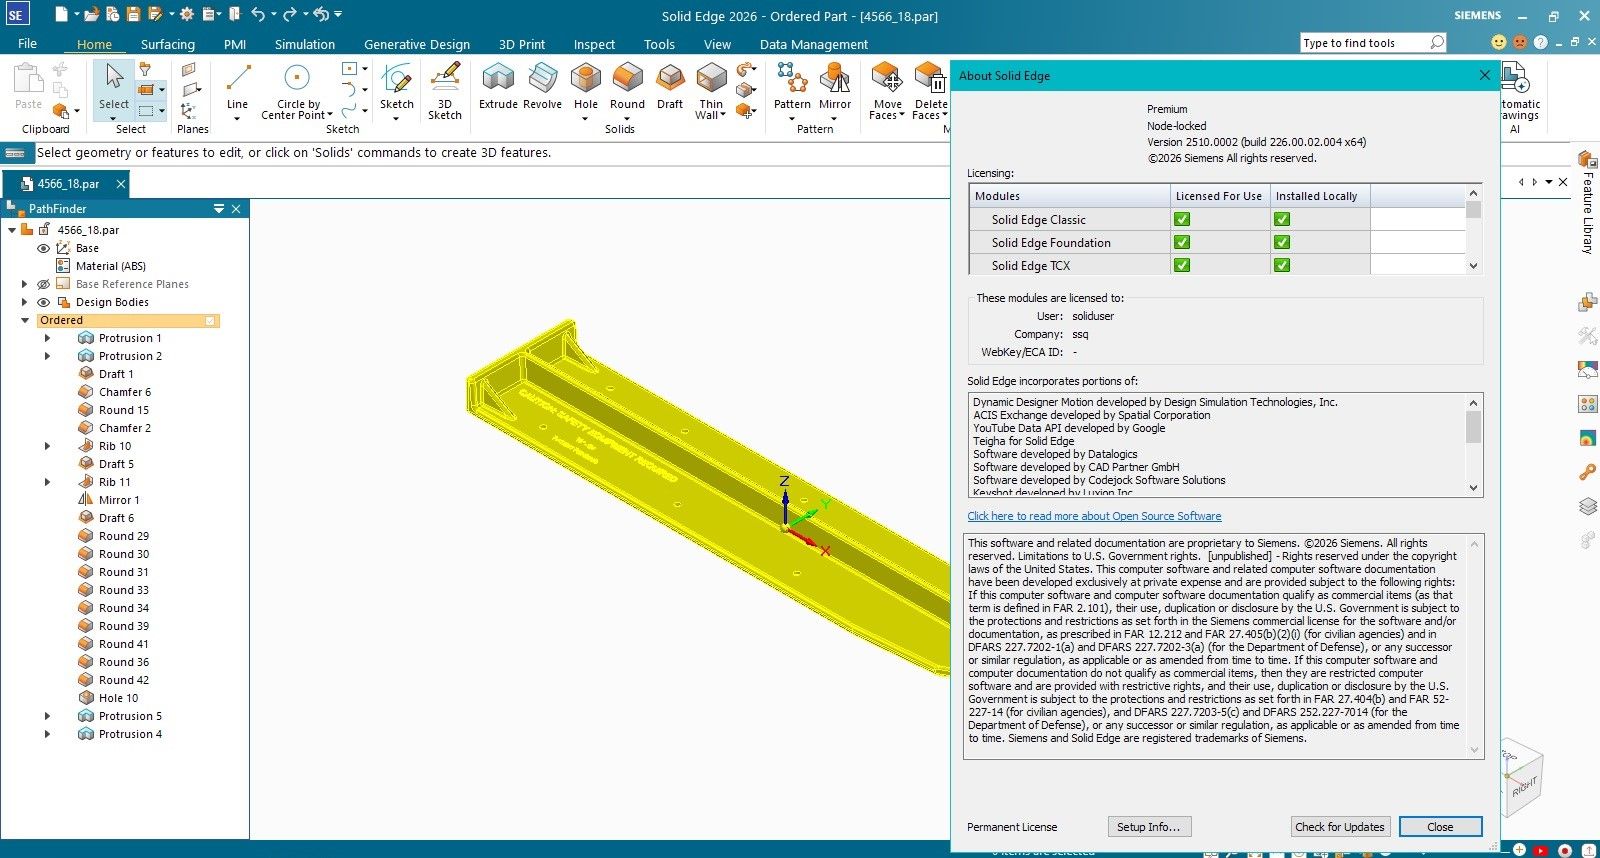Expand the Design Bodies node

coord(25,302)
